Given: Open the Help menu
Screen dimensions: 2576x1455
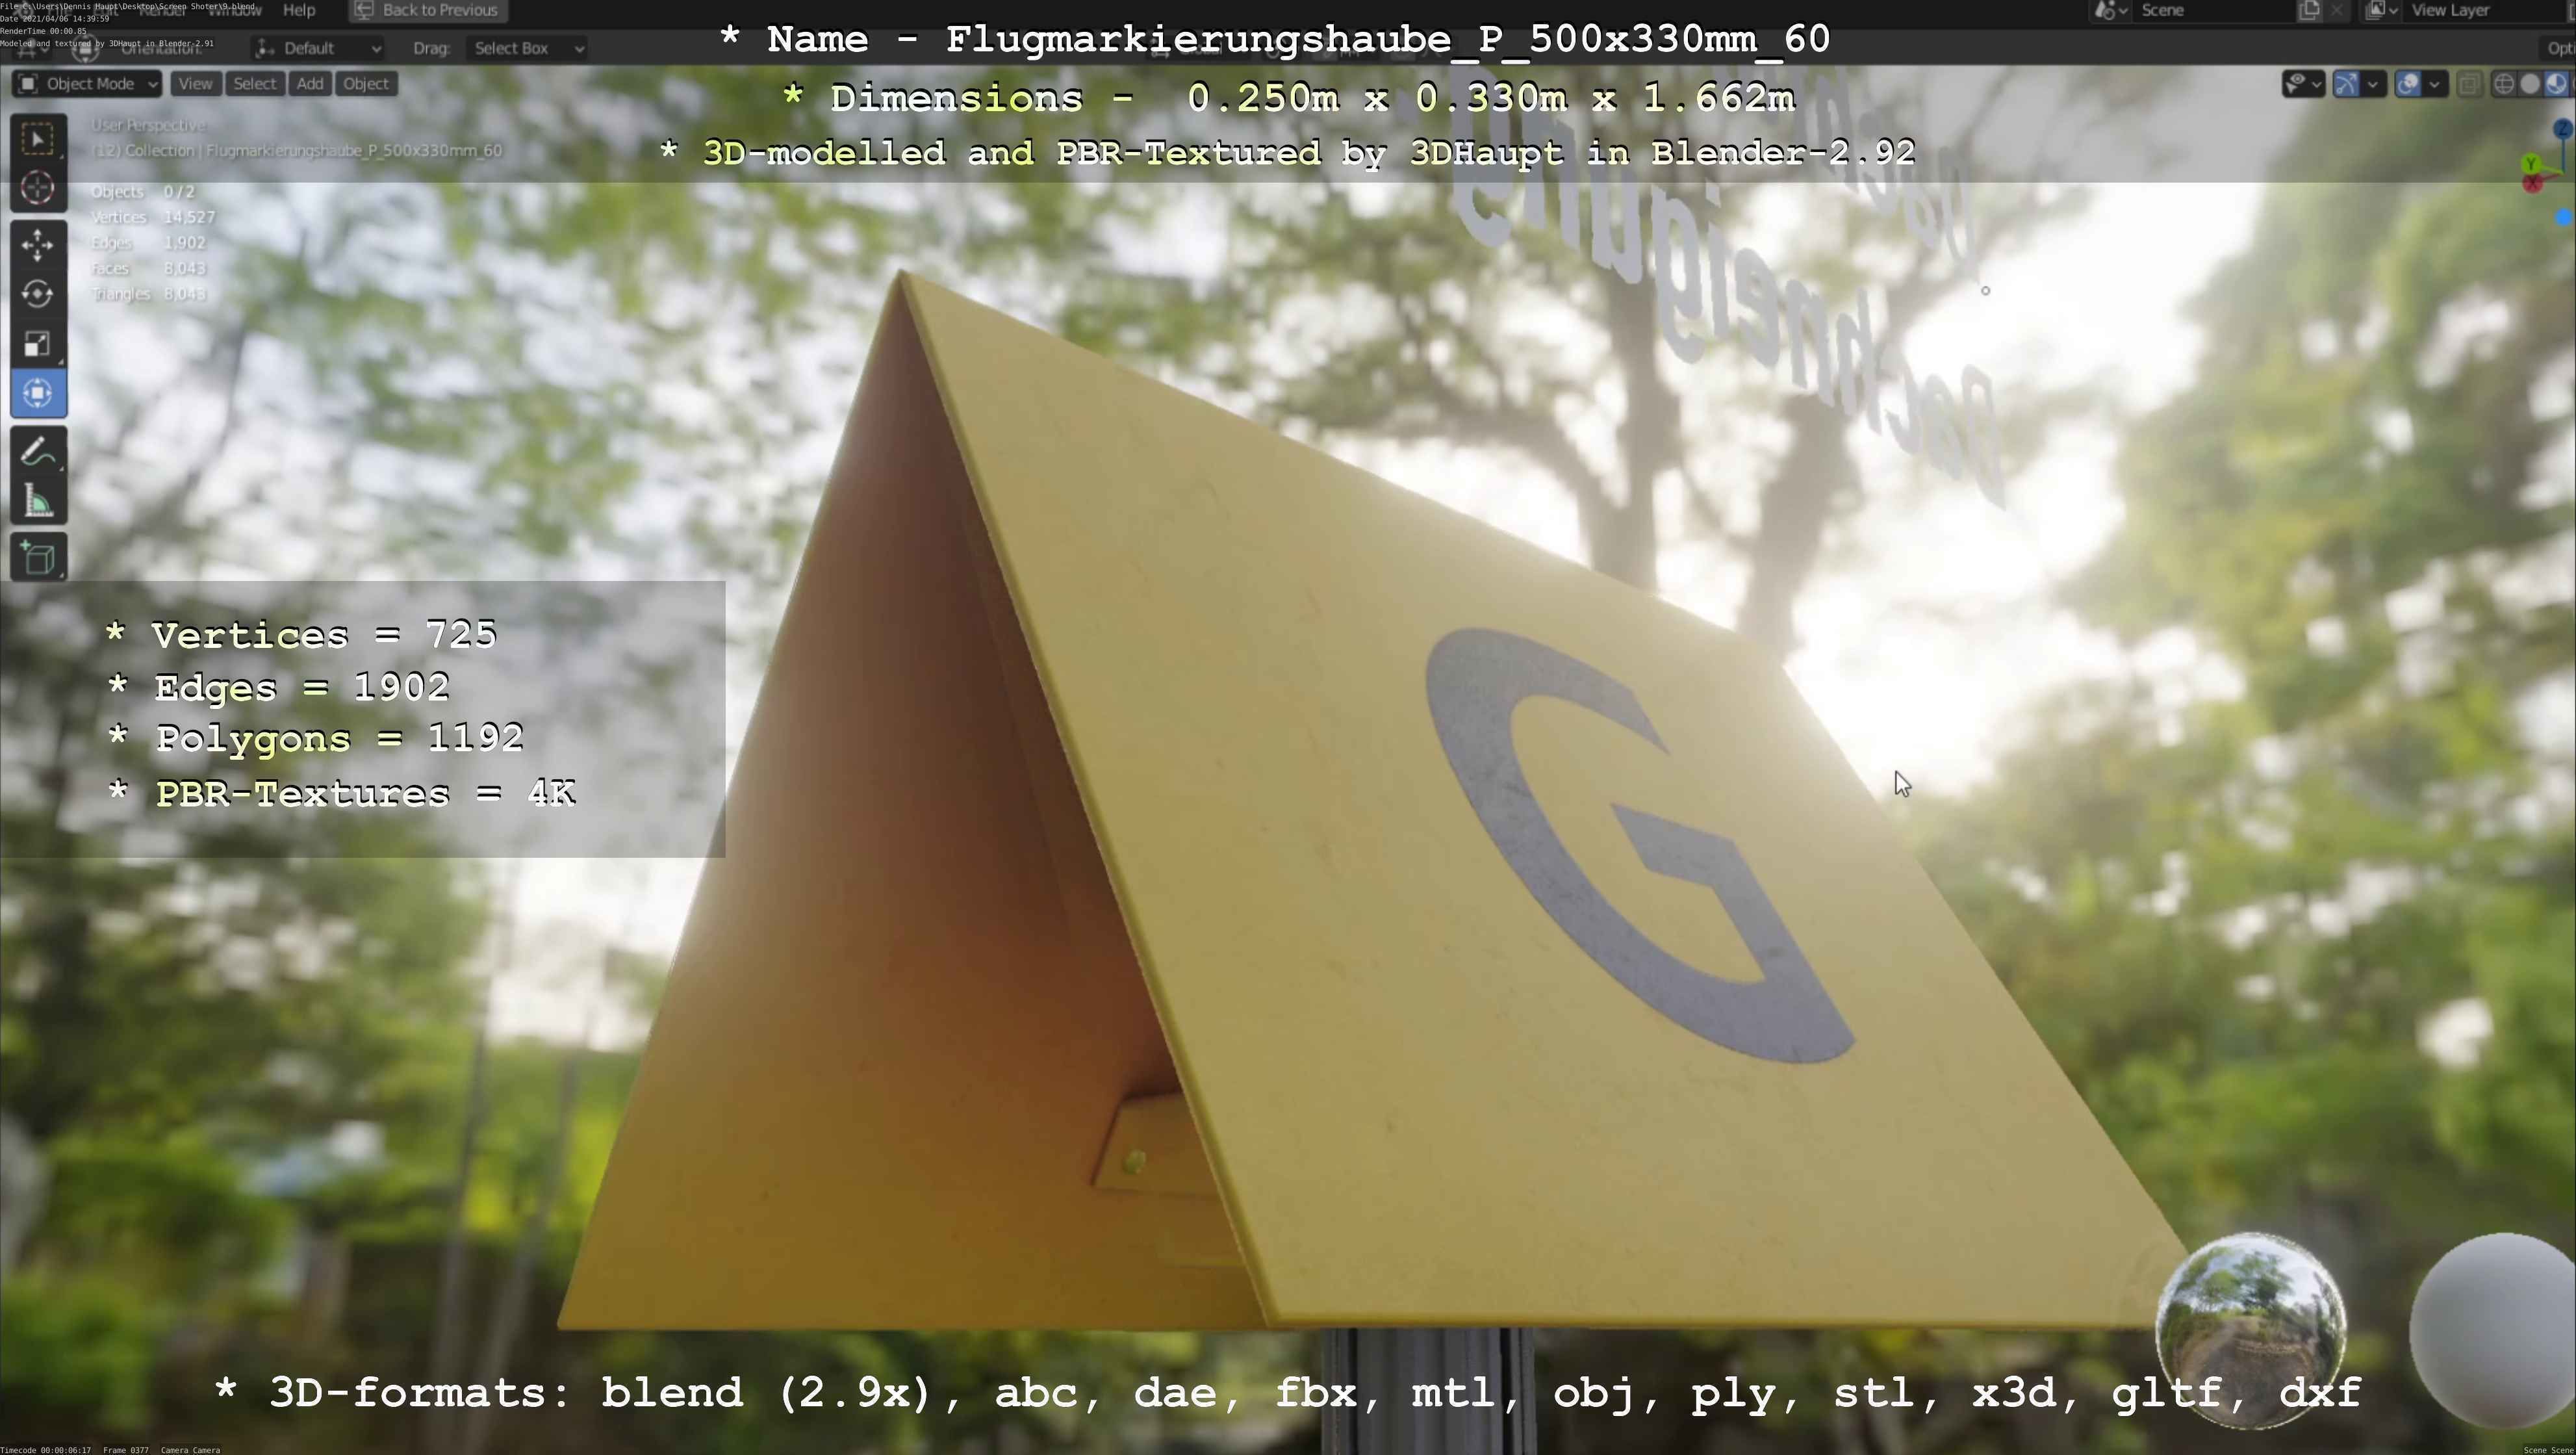Looking at the screenshot, I should tap(299, 10).
